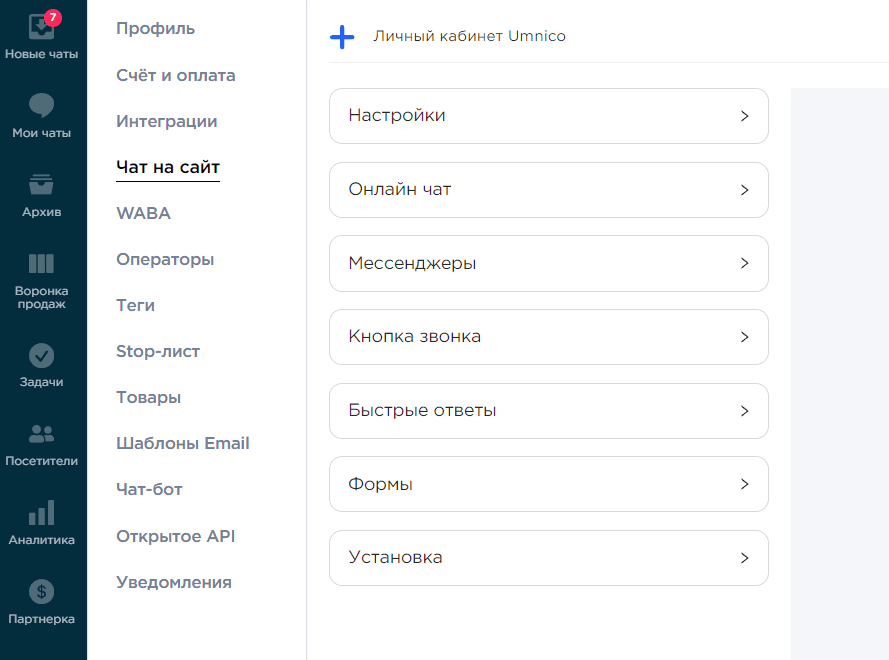
Task: Go to Операторы settings menu item
Action: 165,260
